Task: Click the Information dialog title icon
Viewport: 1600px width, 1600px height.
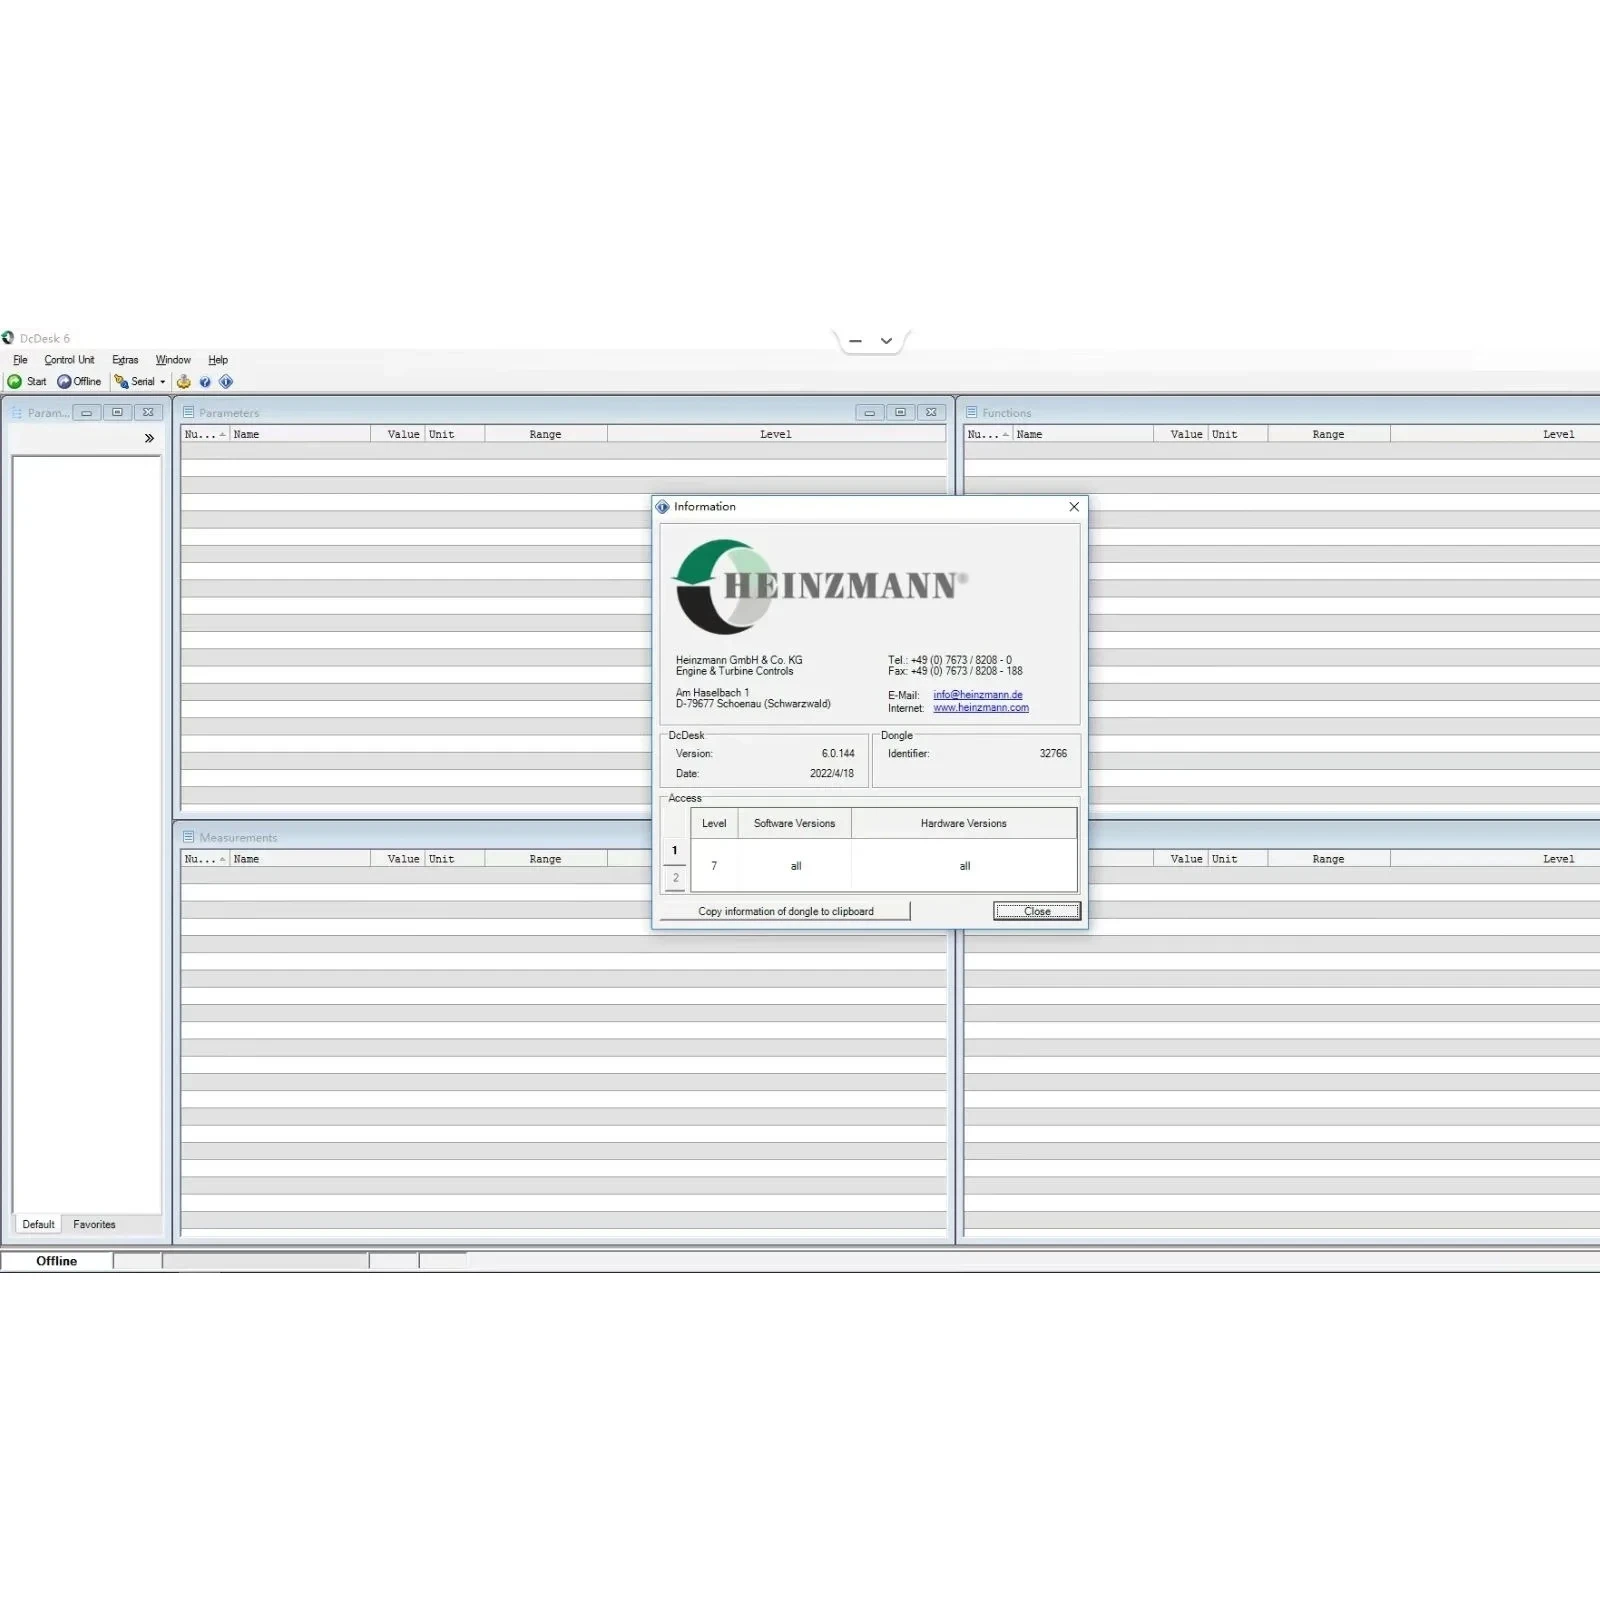Action: pos(663,507)
